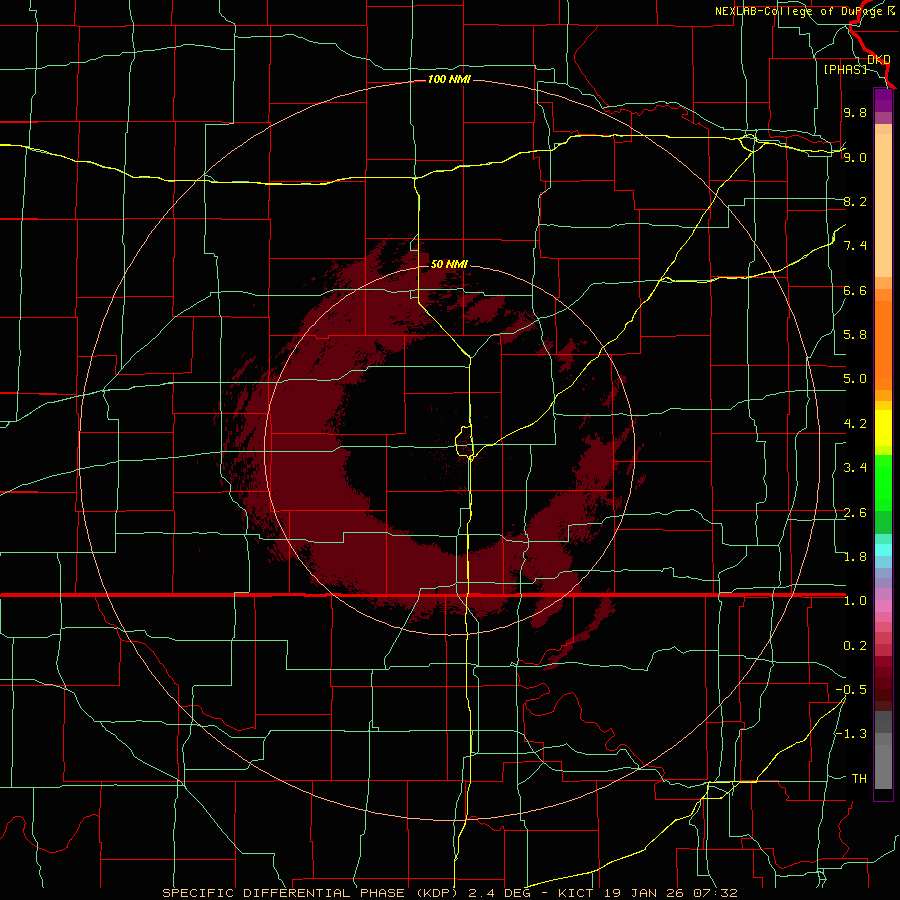Click the "5.8" scale value

855,335
